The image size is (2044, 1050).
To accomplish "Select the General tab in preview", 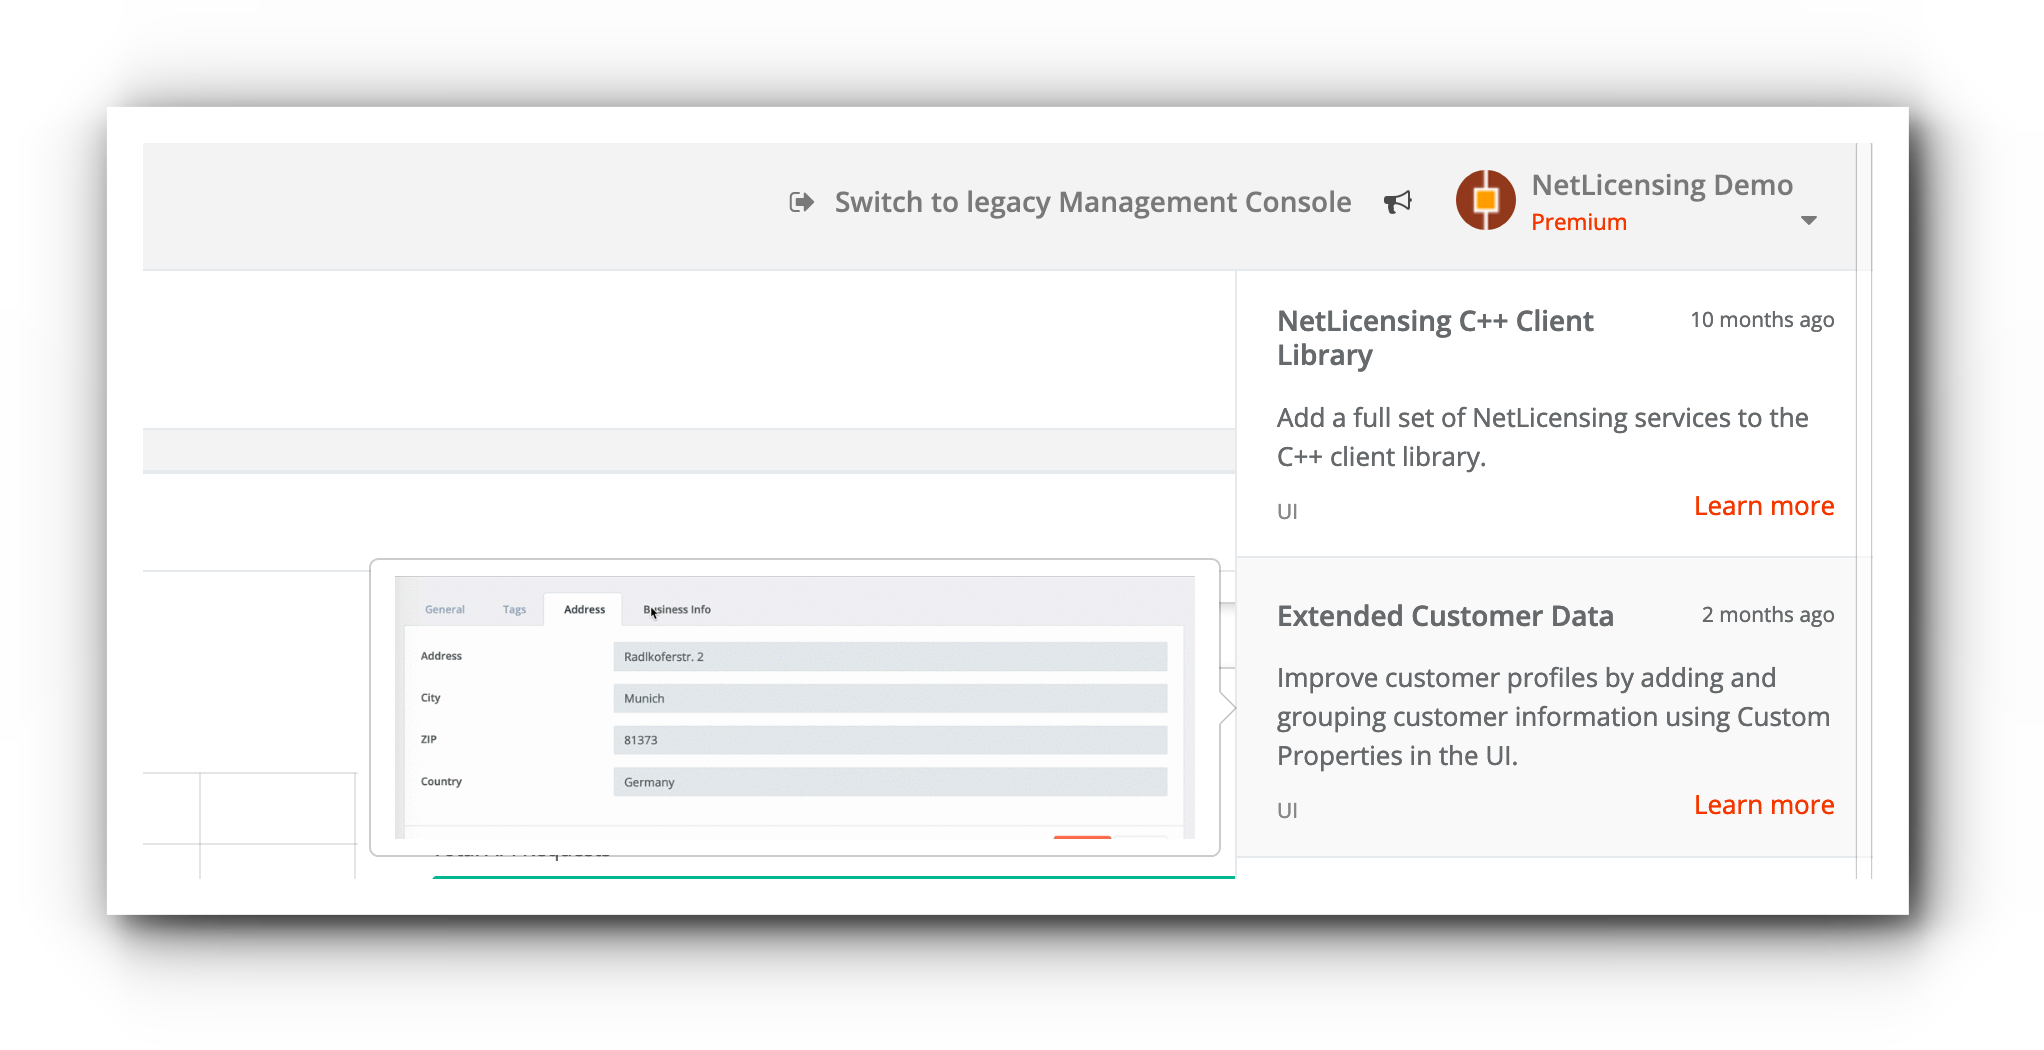I will [x=445, y=609].
